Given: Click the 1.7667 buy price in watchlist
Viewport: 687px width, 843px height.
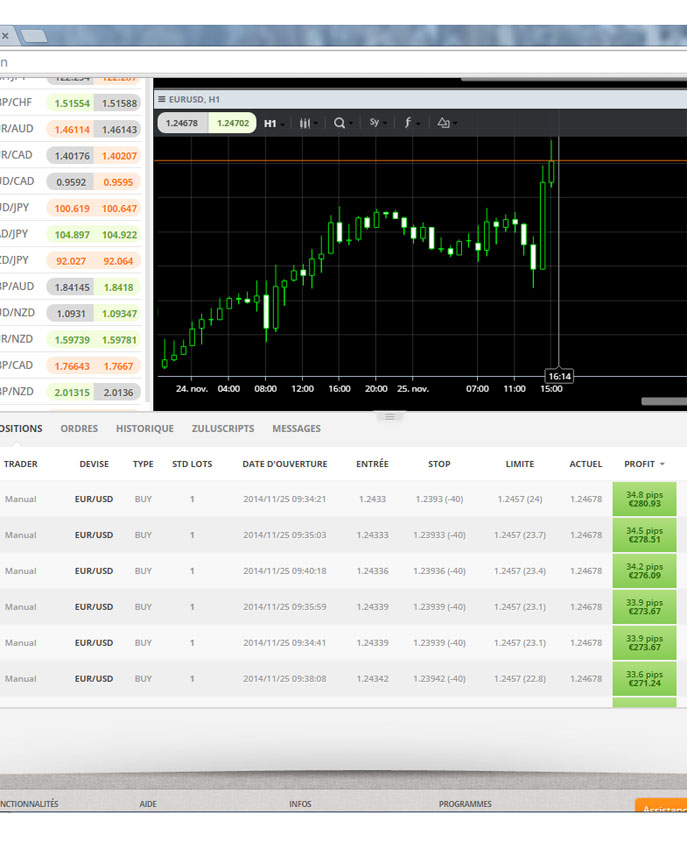Looking at the screenshot, I should 118,366.
